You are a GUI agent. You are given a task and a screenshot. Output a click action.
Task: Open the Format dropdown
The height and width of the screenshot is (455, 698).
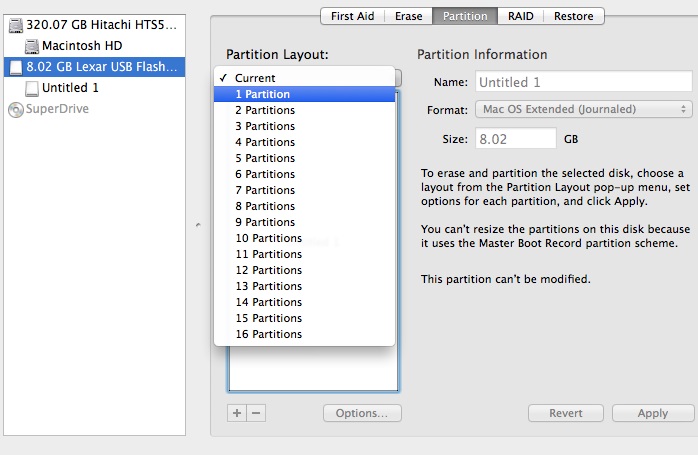point(584,110)
